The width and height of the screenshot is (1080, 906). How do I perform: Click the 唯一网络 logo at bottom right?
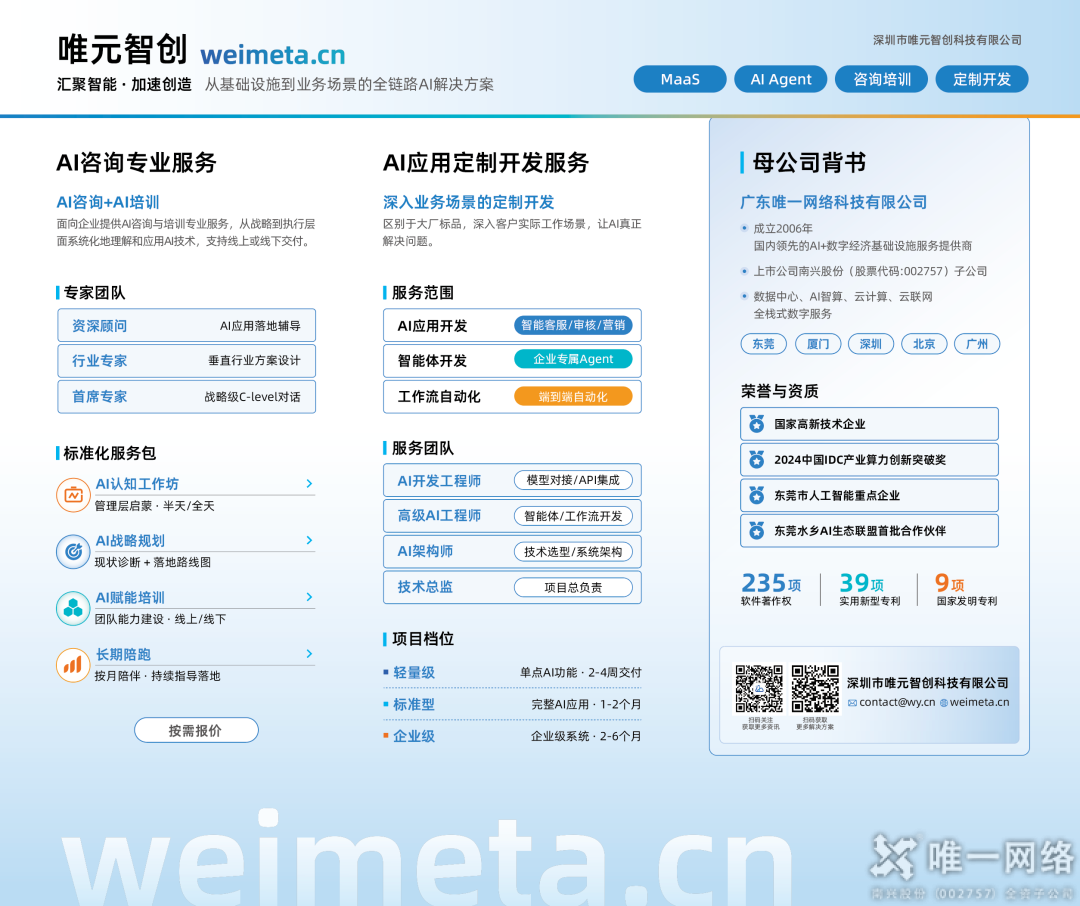[972, 858]
